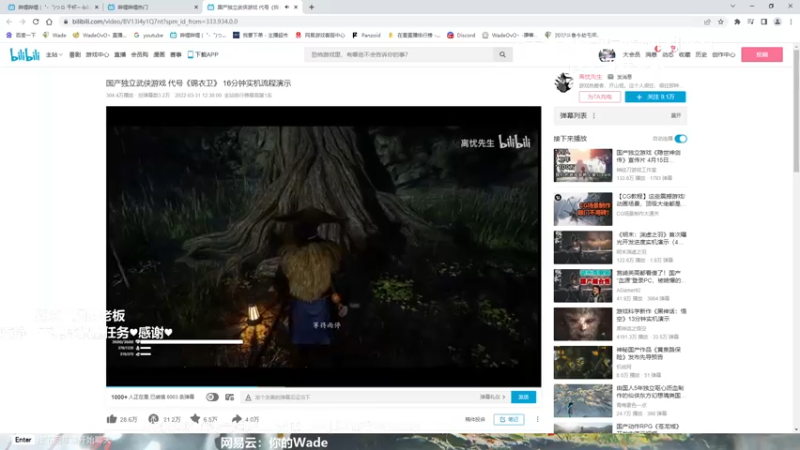Open the Discord bookmark
The height and width of the screenshot is (450, 800).
pyautogui.click(x=461, y=35)
